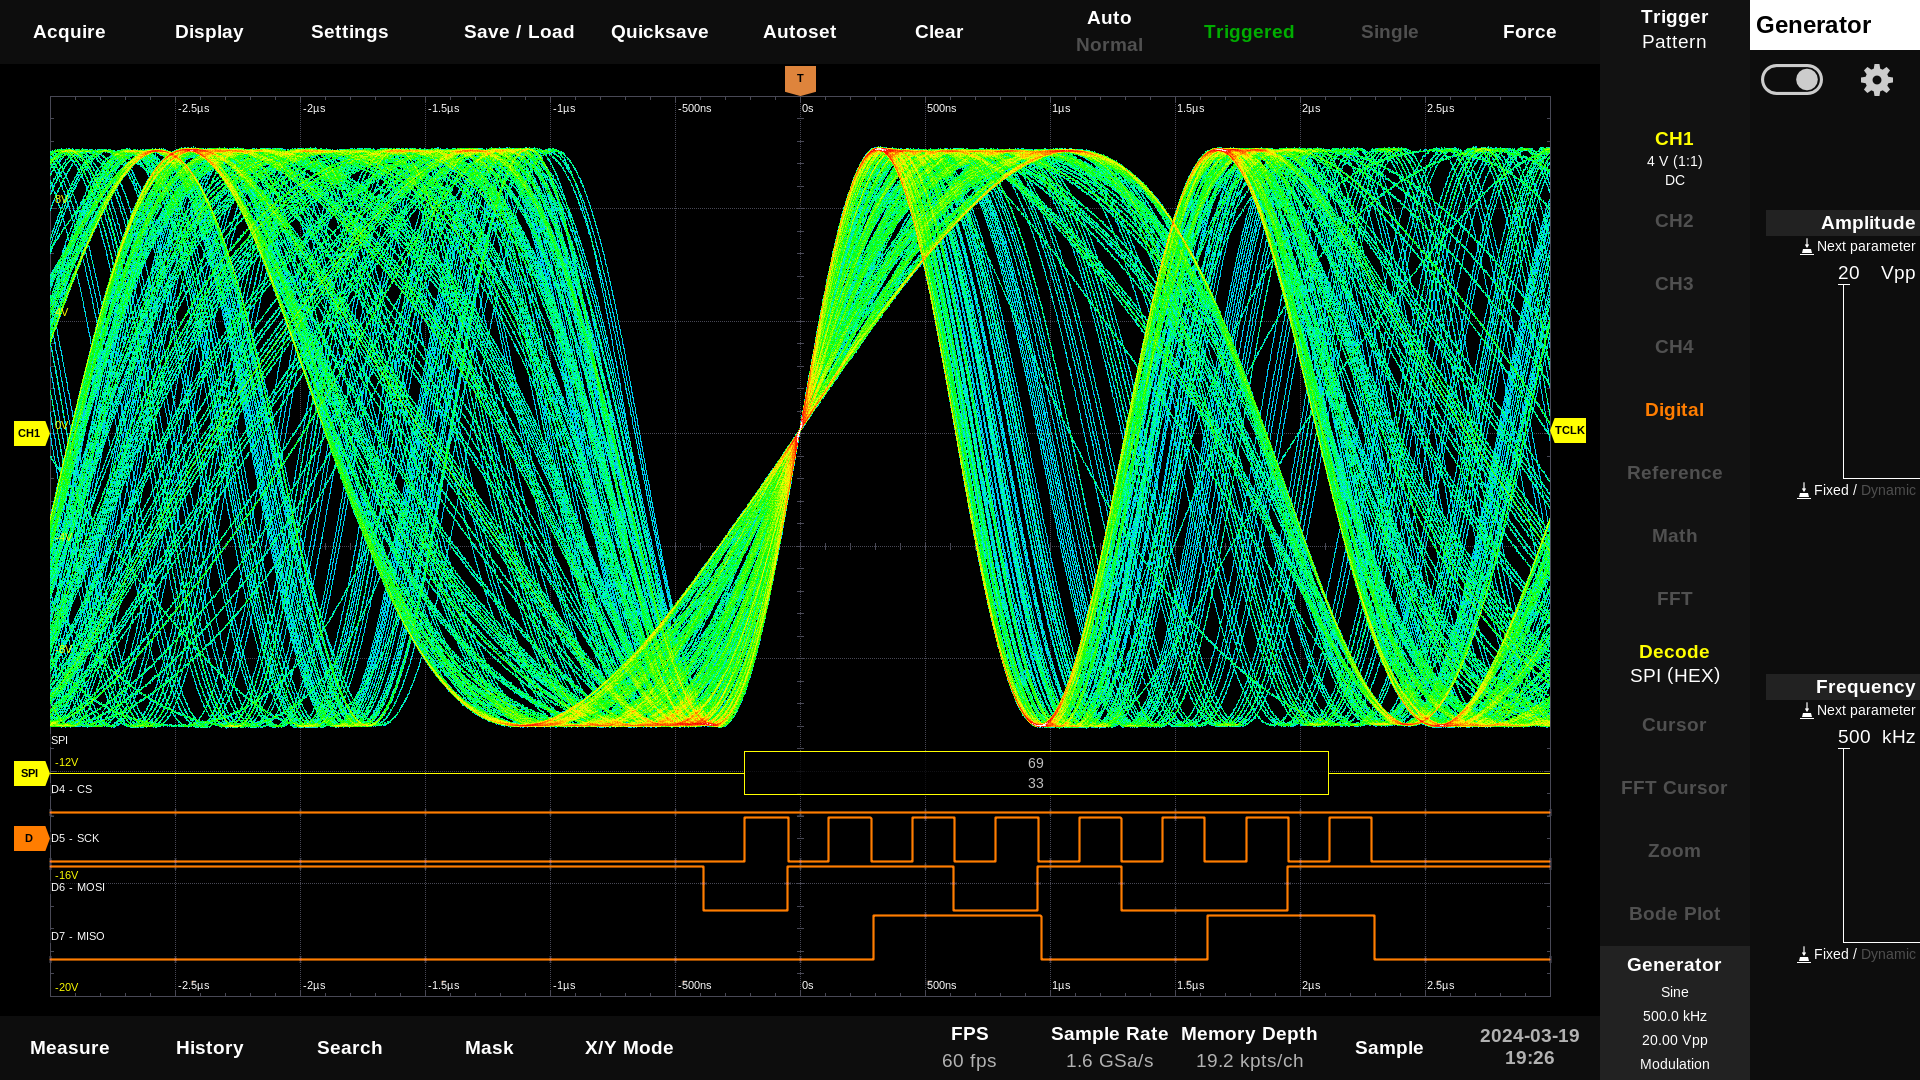This screenshot has height=1080, width=1920.
Task: Select the Amplitude parameter header
Action: [x=1842, y=223]
